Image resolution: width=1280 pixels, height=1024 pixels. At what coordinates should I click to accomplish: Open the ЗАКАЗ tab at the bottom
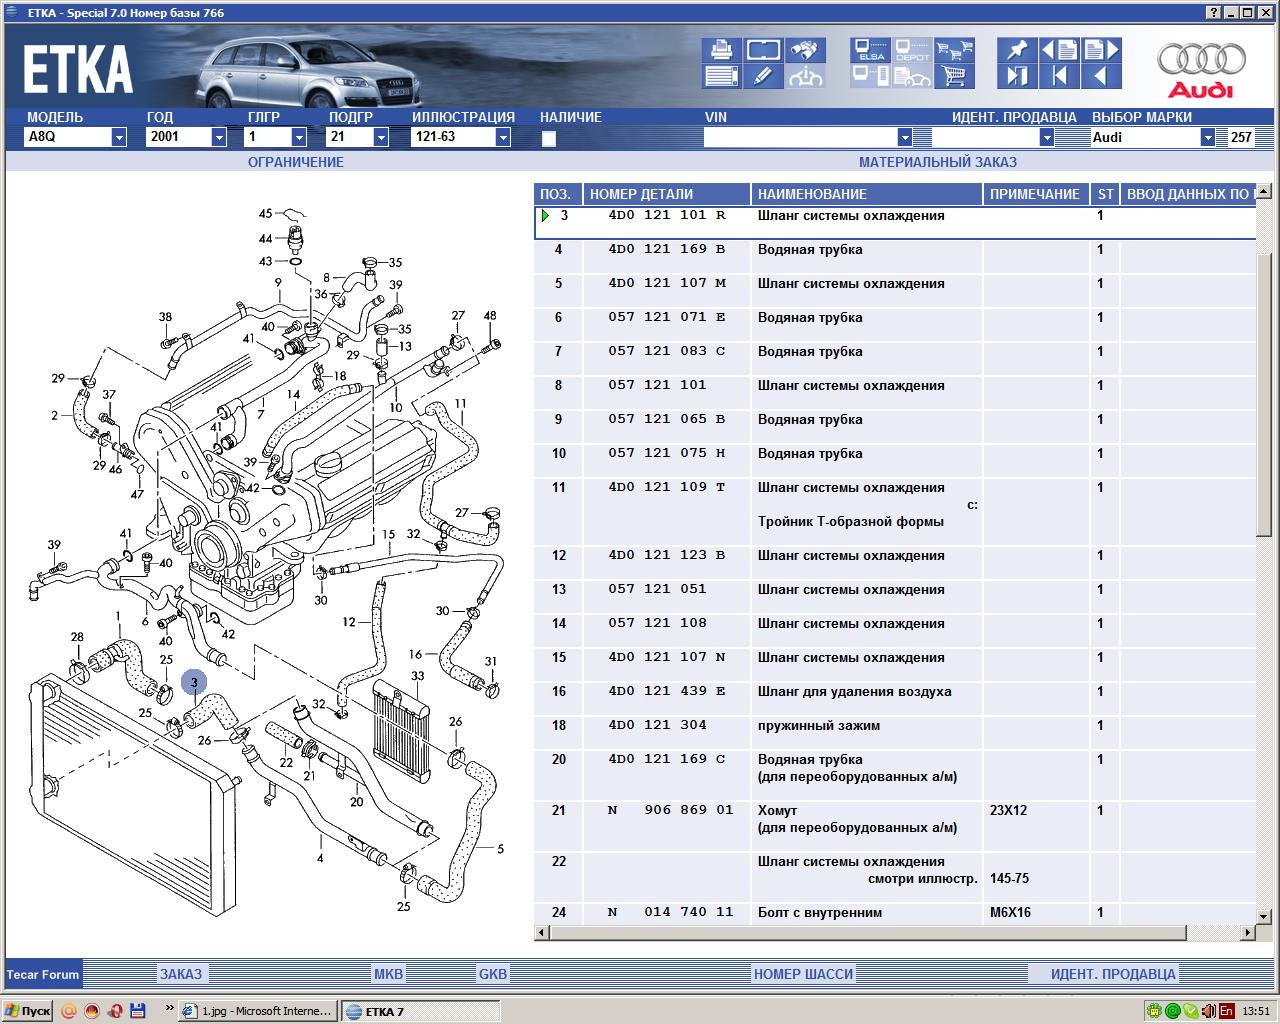[x=181, y=974]
